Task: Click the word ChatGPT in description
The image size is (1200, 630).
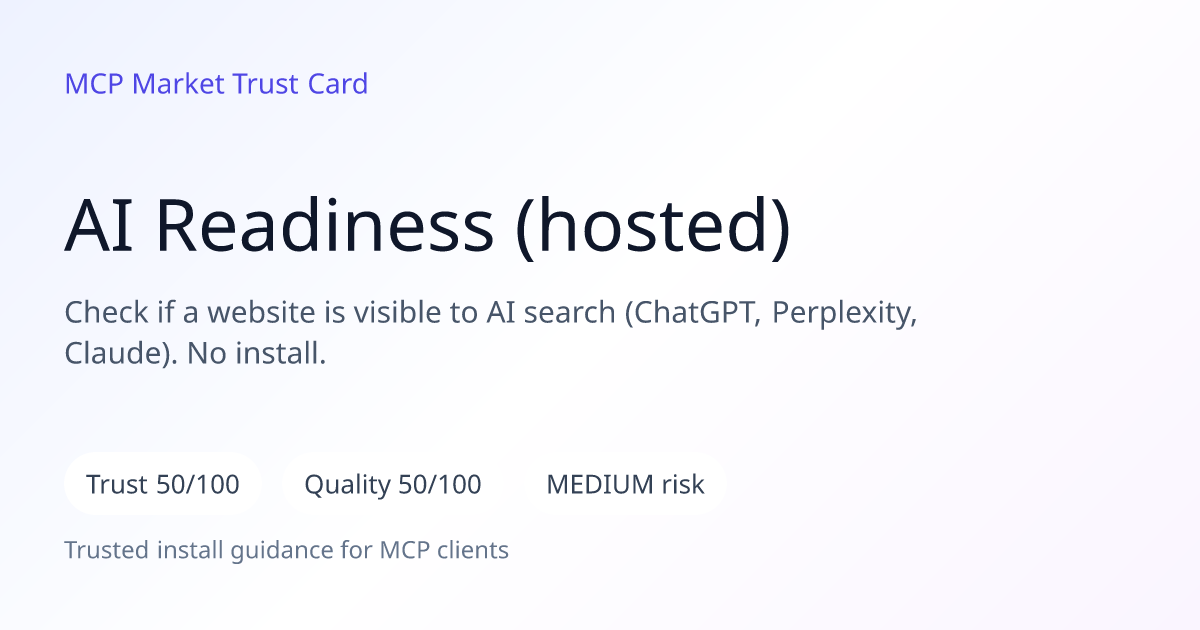Action: [x=695, y=313]
